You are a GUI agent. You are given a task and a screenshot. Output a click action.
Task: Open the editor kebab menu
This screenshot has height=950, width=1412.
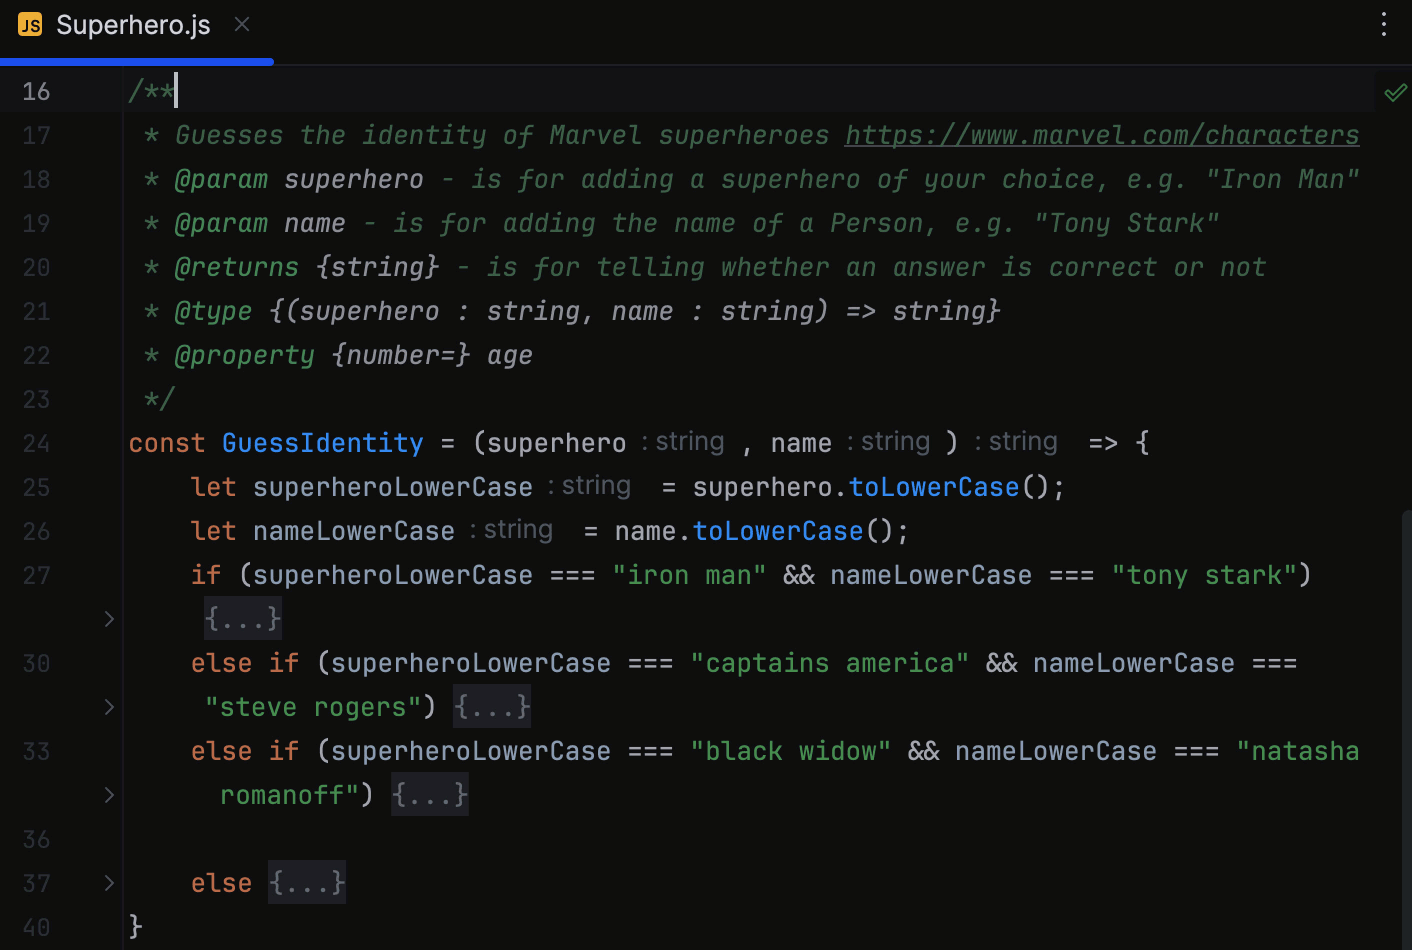point(1384,24)
